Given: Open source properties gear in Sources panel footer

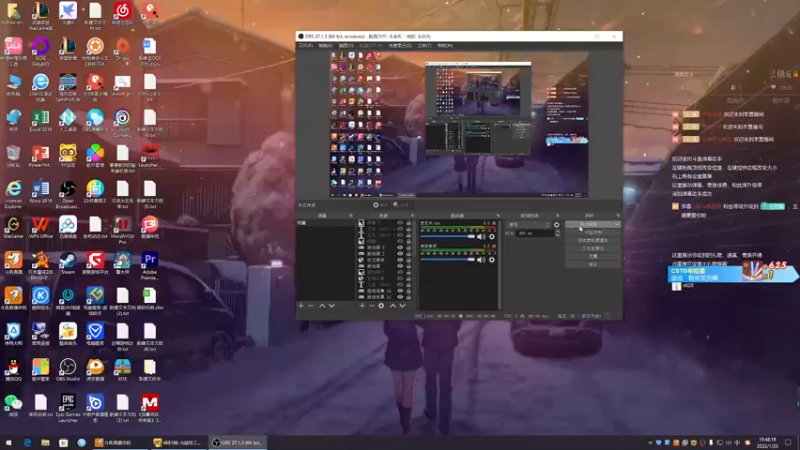Looking at the screenshot, I should [381, 306].
